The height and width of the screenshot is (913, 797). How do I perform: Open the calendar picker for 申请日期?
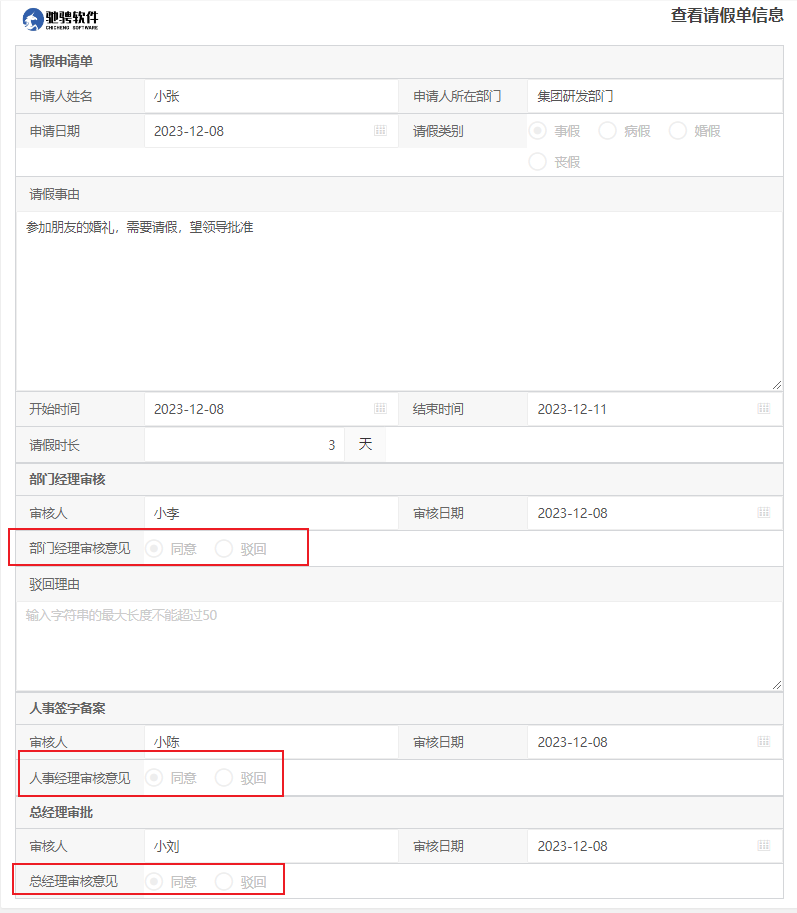click(x=380, y=131)
